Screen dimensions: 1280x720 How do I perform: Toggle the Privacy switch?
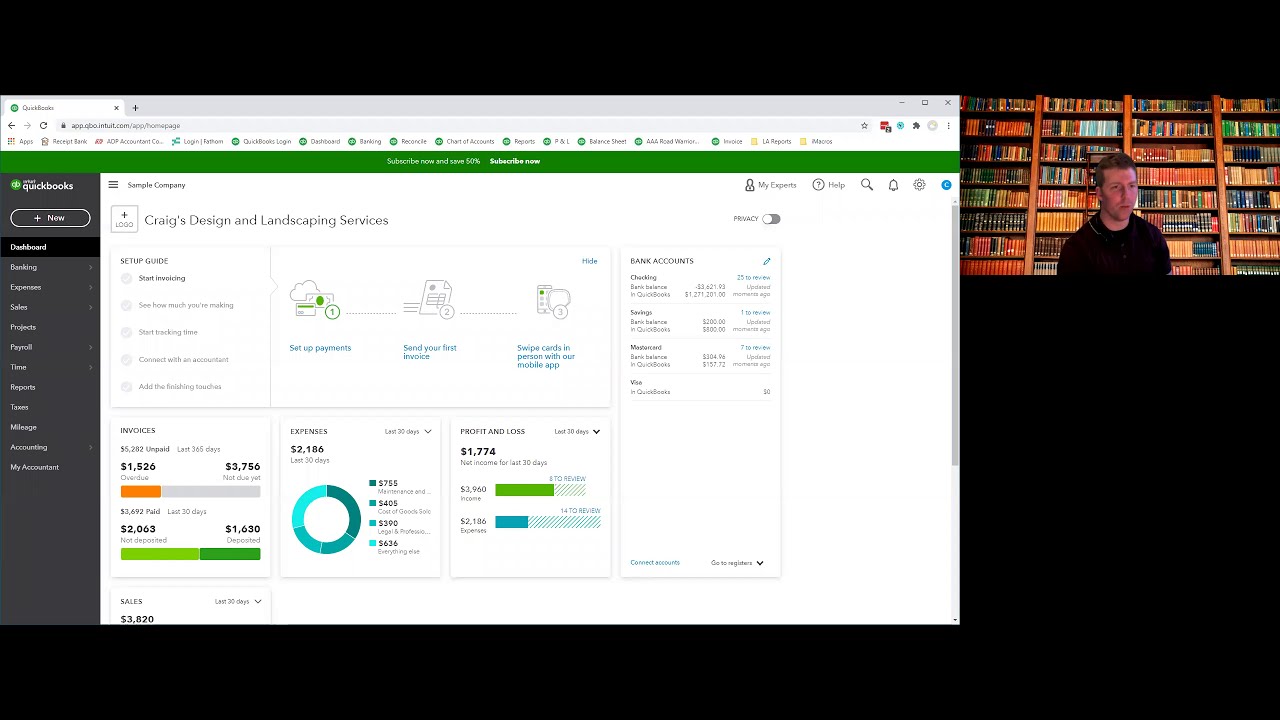770,219
